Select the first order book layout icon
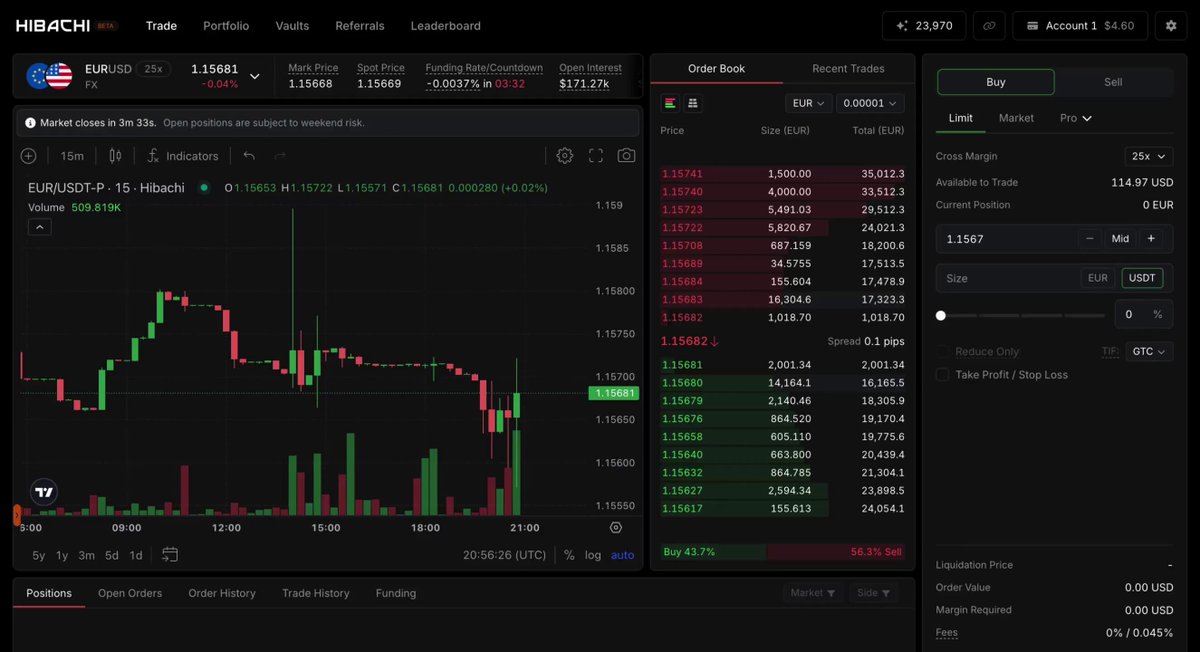Screen dimensions: 1200x652 click(x=670, y=103)
